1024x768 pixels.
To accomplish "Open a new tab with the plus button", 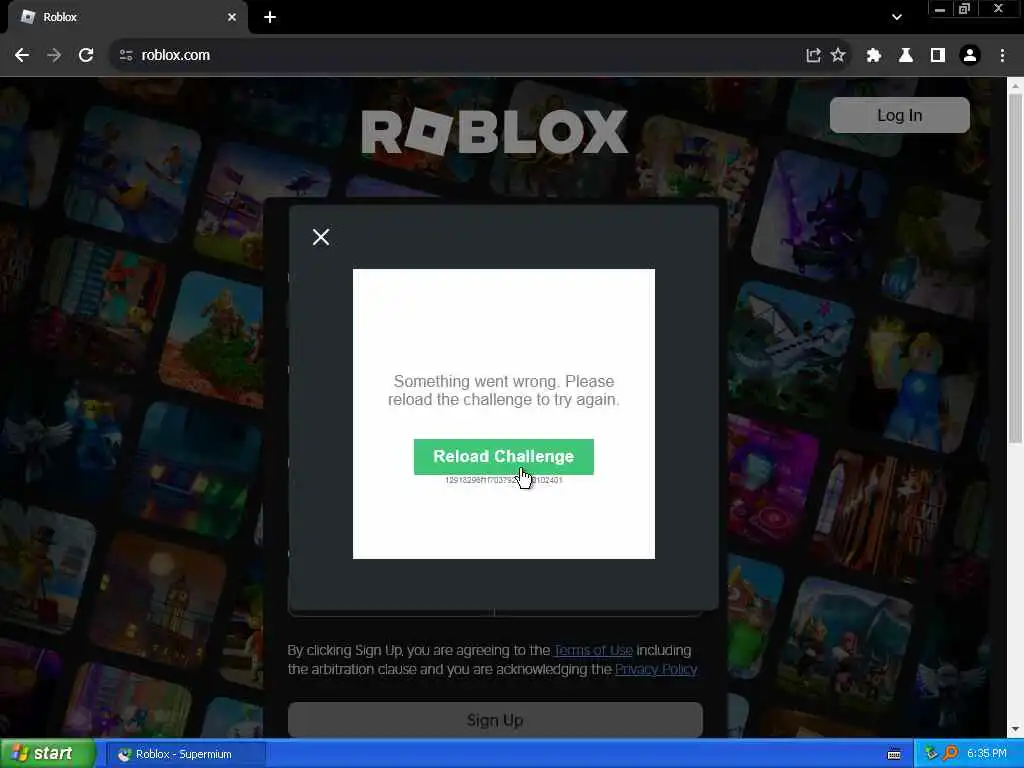I will (270, 18).
